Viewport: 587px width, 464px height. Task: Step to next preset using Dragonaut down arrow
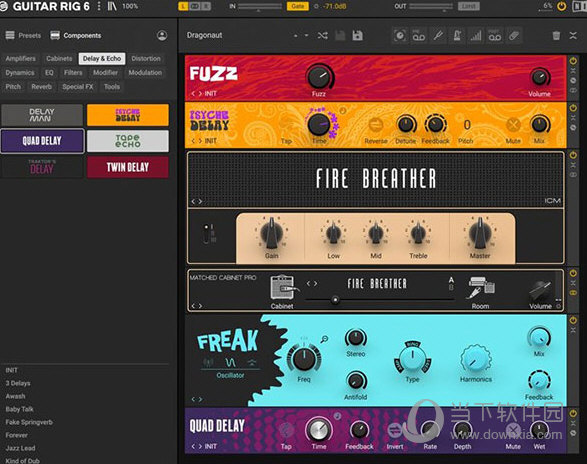click(x=307, y=36)
